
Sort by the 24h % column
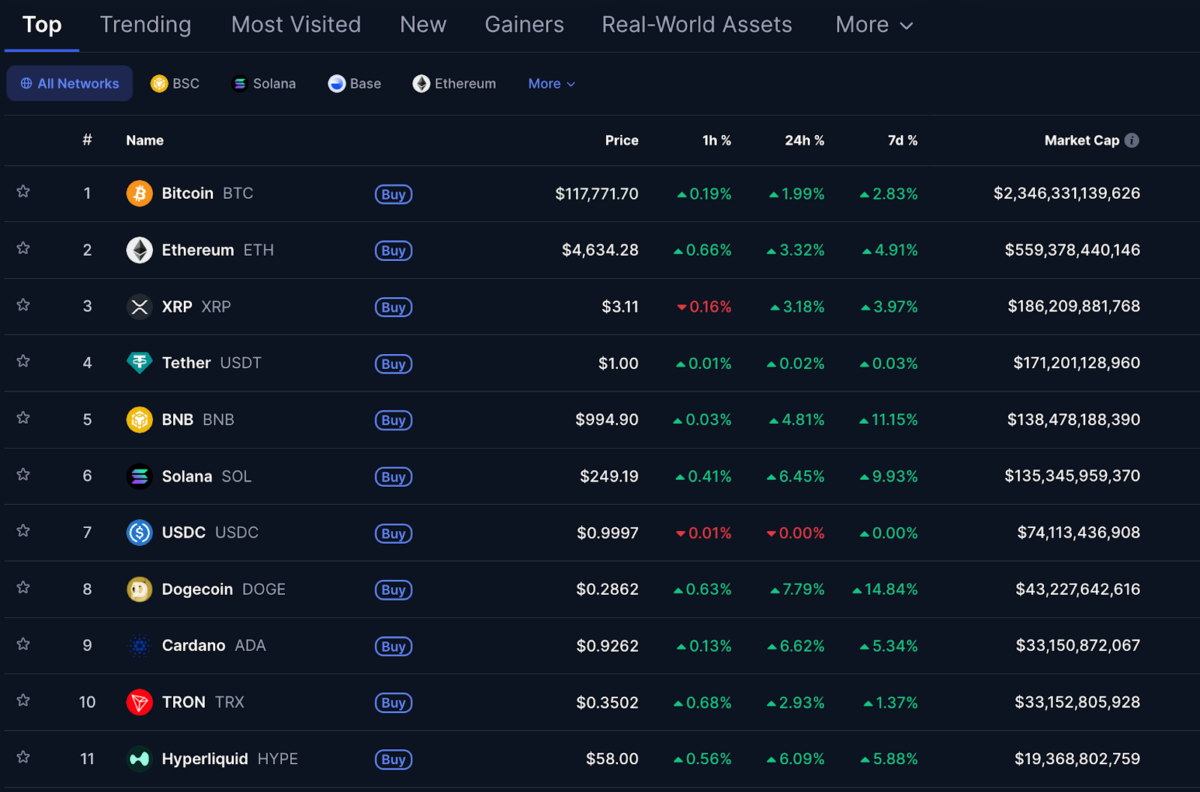(804, 140)
